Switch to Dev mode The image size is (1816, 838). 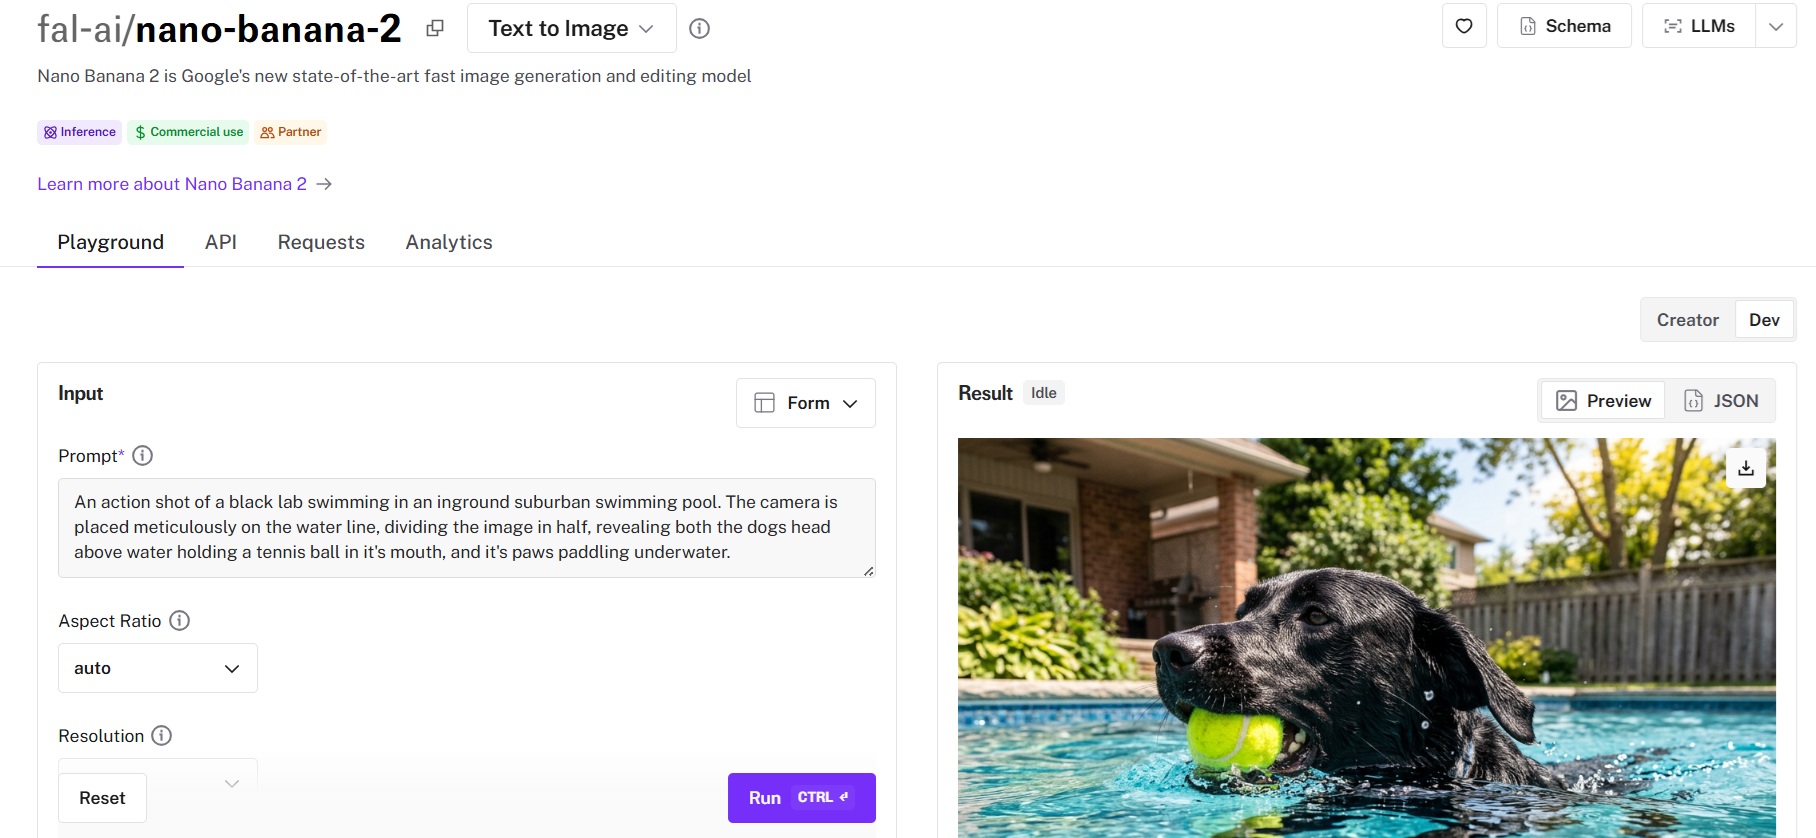point(1764,320)
